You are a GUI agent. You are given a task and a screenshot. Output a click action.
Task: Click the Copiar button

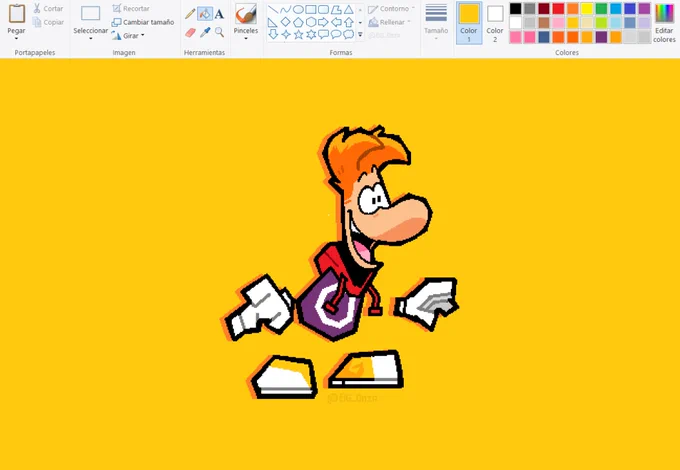49,22
